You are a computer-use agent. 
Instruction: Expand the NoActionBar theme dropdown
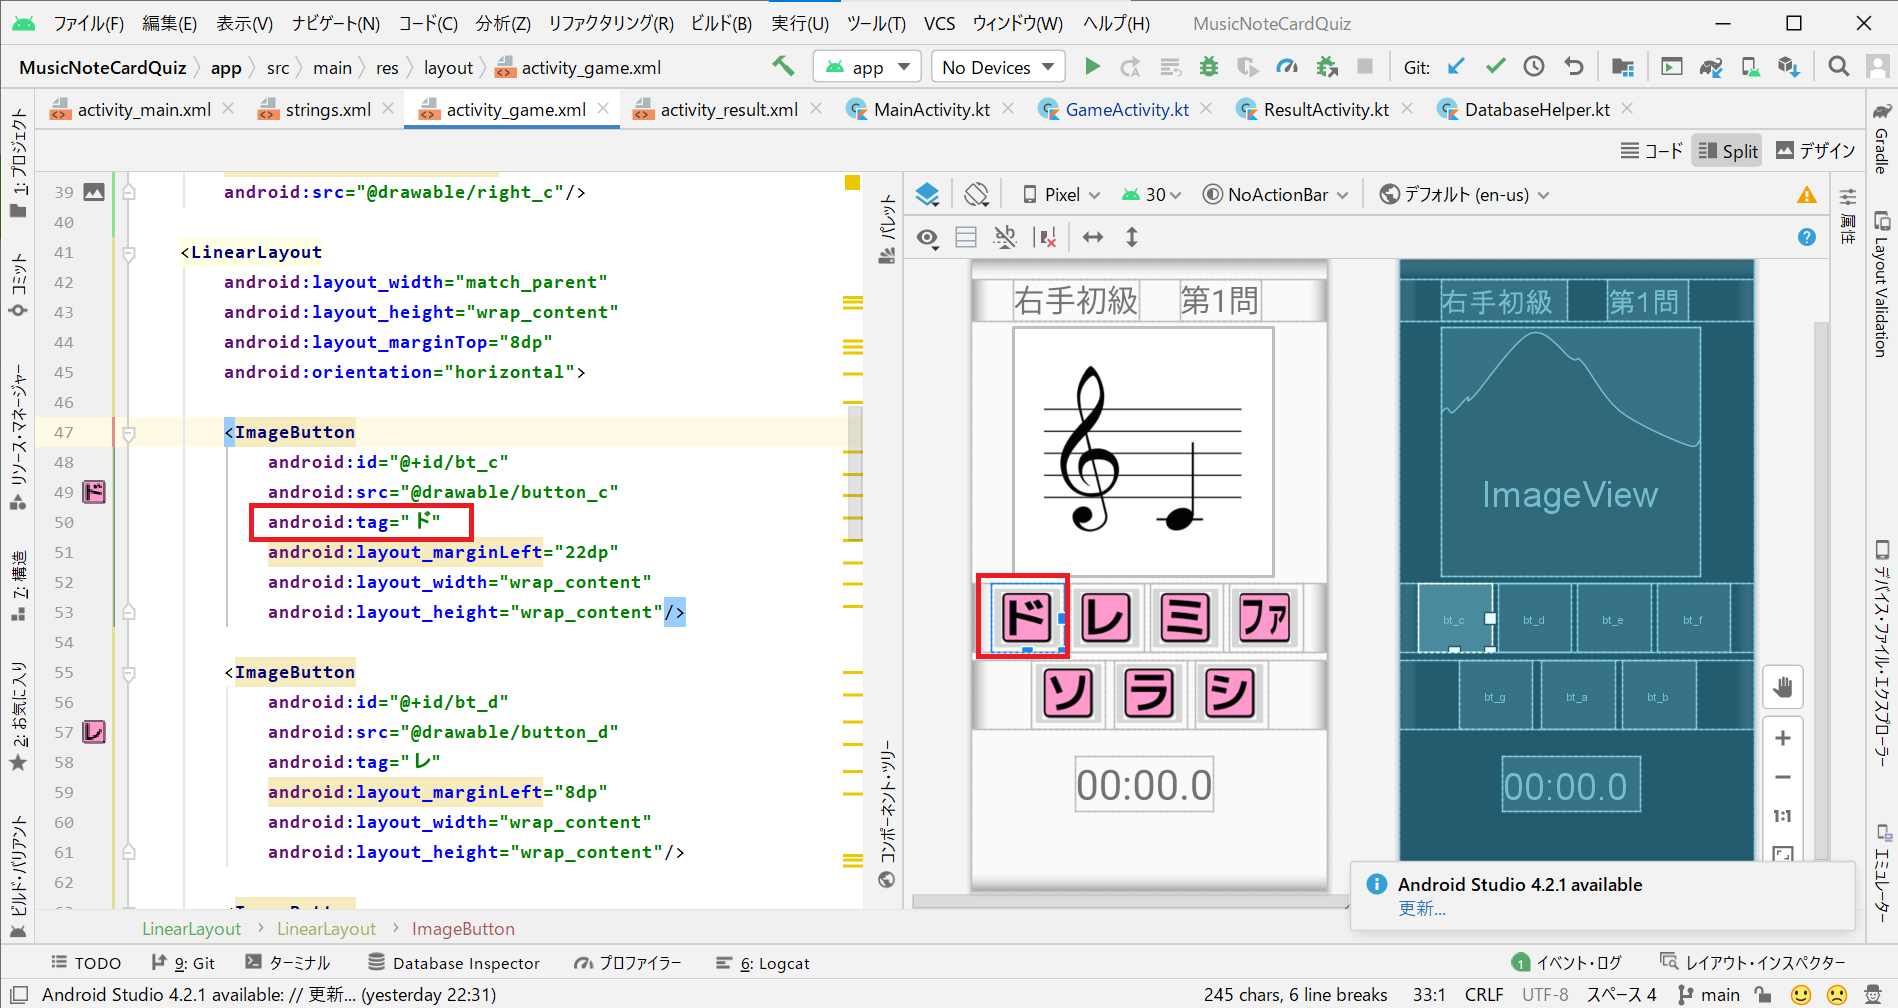(1276, 195)
